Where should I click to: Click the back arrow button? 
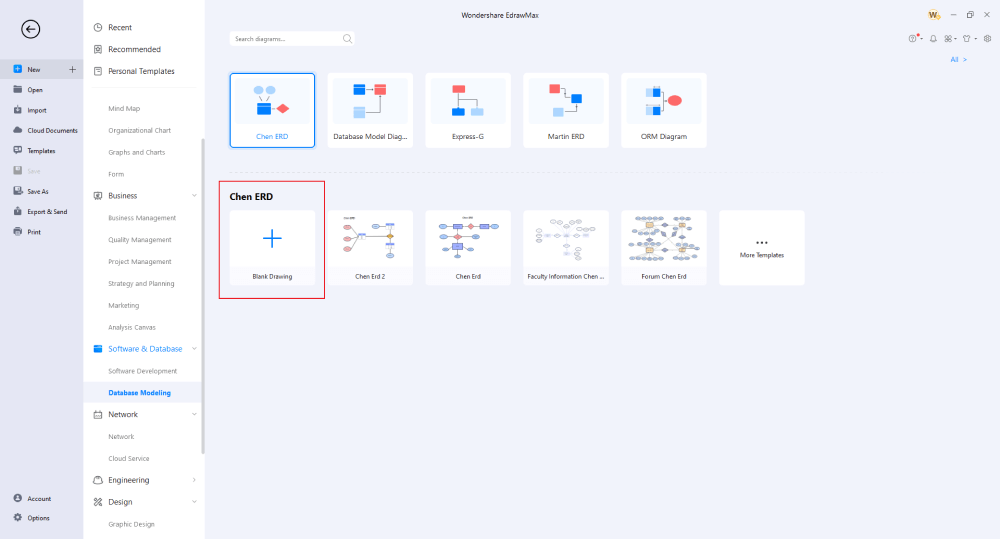coord(31,29)
